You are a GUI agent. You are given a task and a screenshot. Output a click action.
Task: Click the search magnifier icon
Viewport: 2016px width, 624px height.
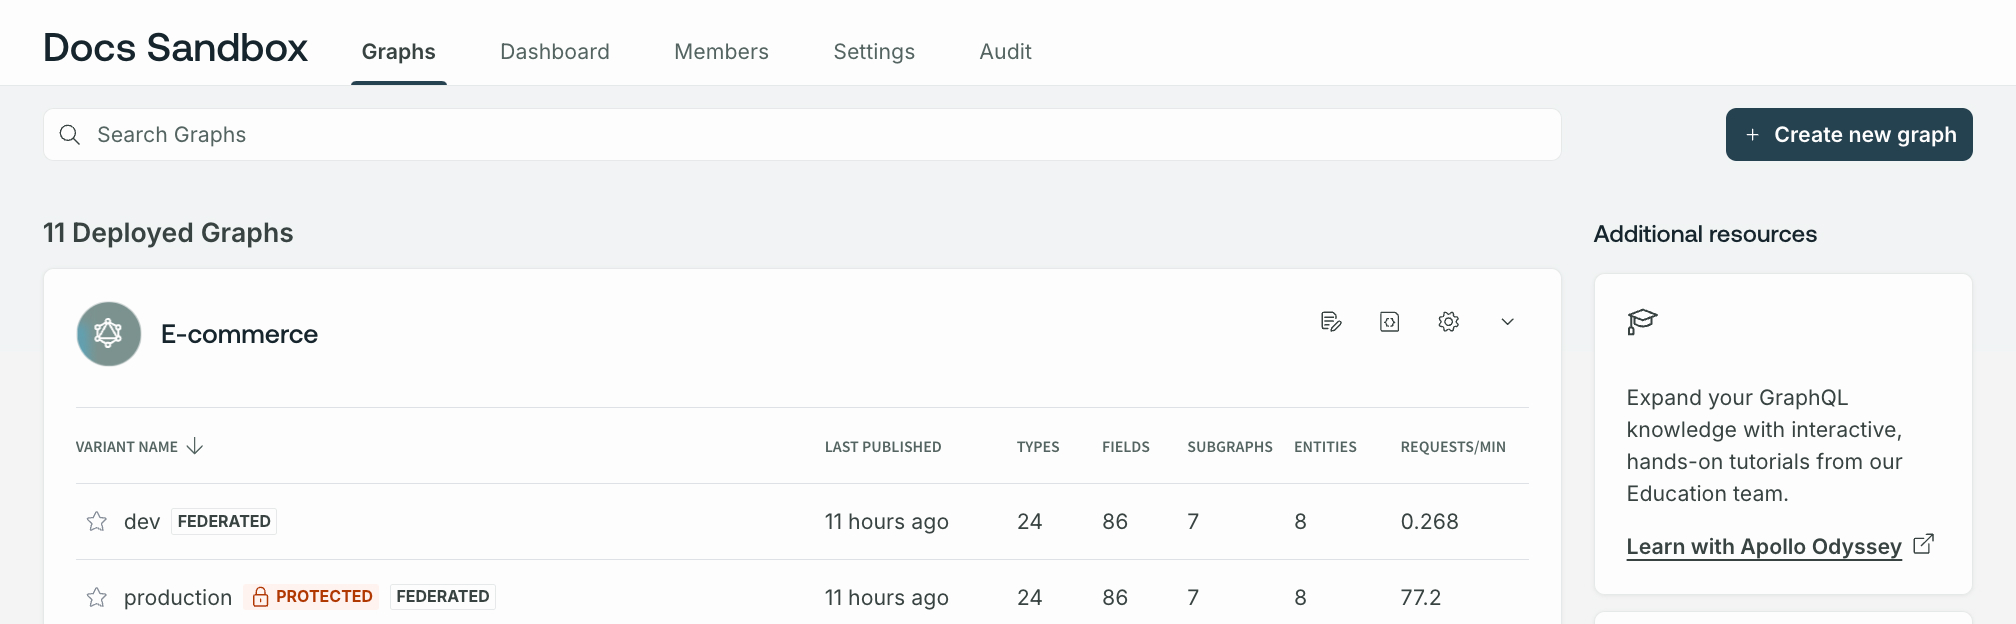pos(70,135)
